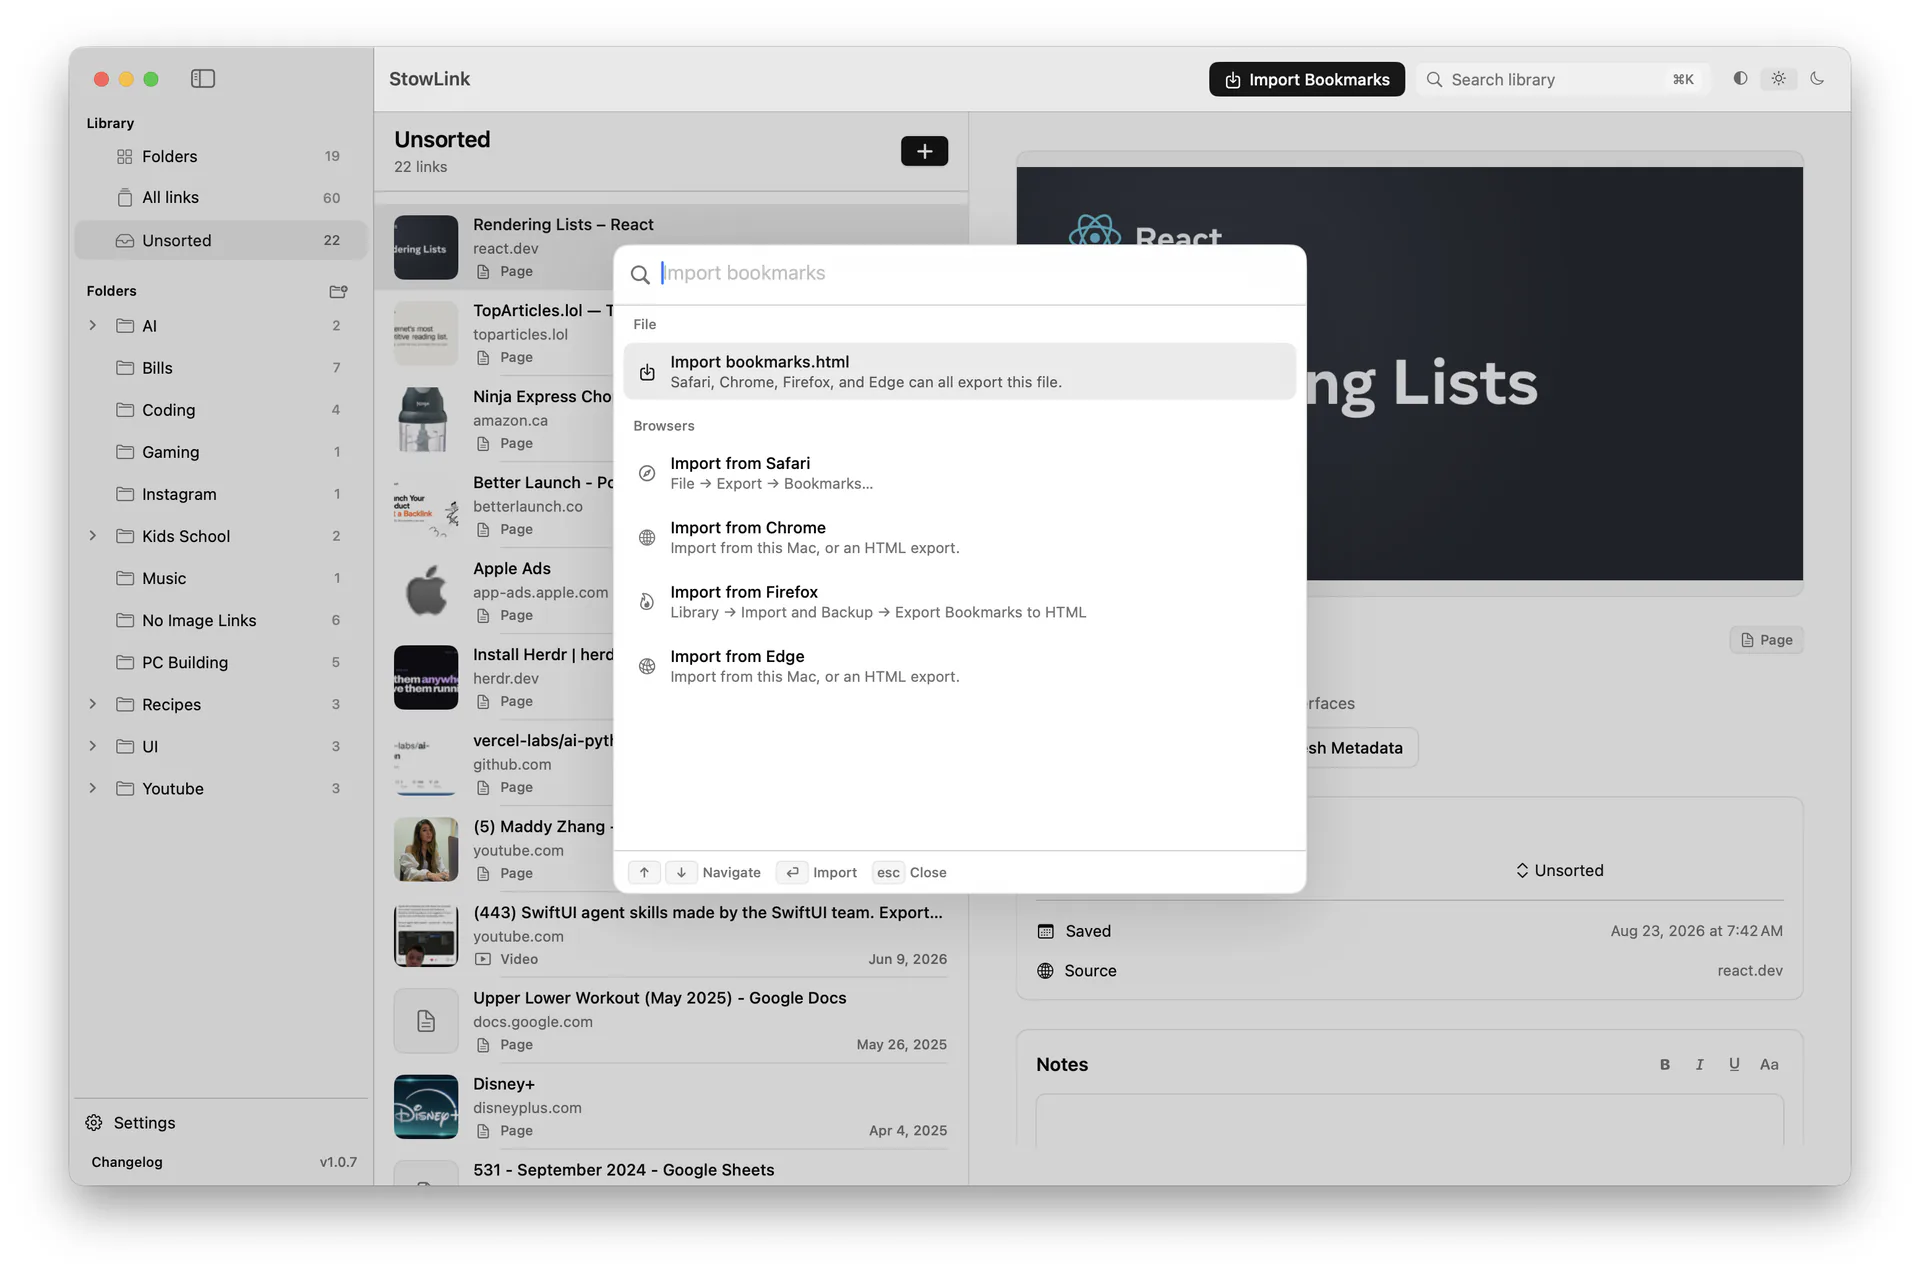Apply underline formatting in Notes
1920x1277 pixels.
pos(1734,1065)
